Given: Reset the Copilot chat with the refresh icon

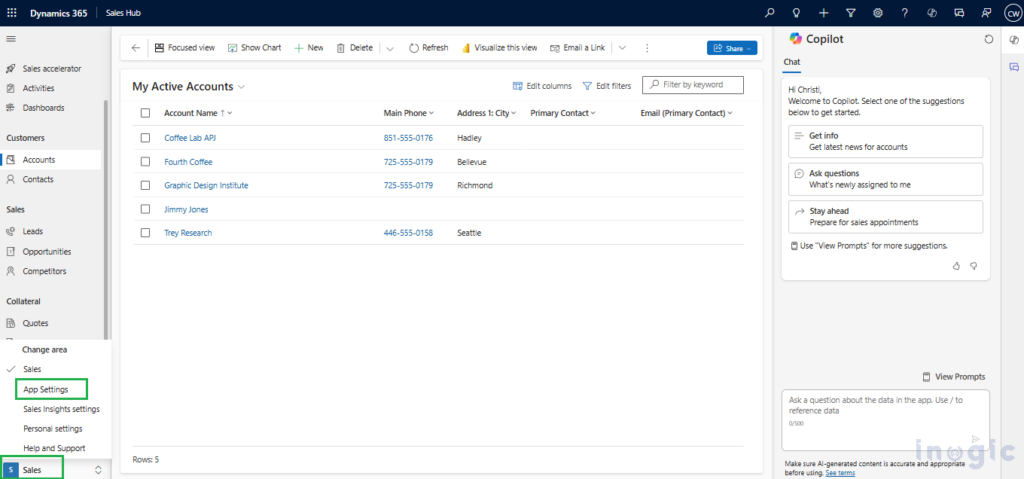Looking at the screenshot, I should [x=988, y=39].
